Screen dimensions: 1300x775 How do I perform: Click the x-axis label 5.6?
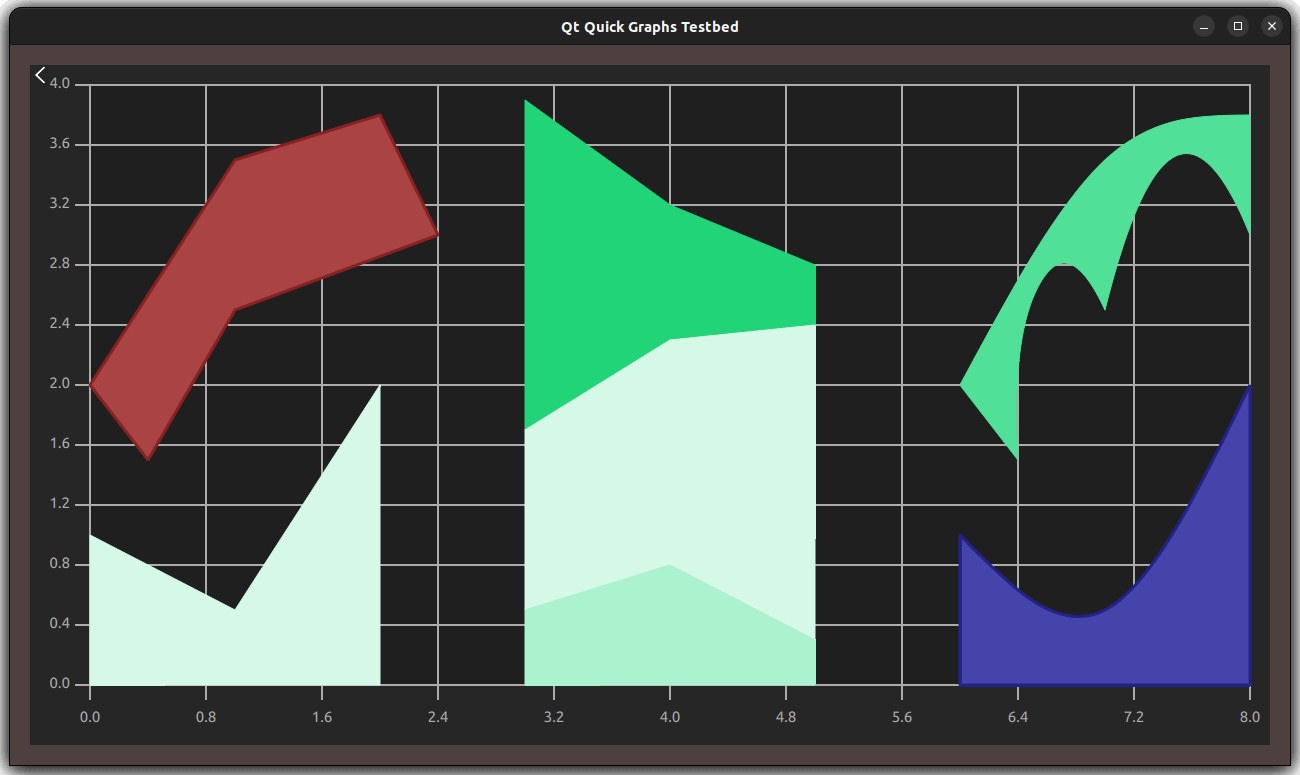point(902,717)
